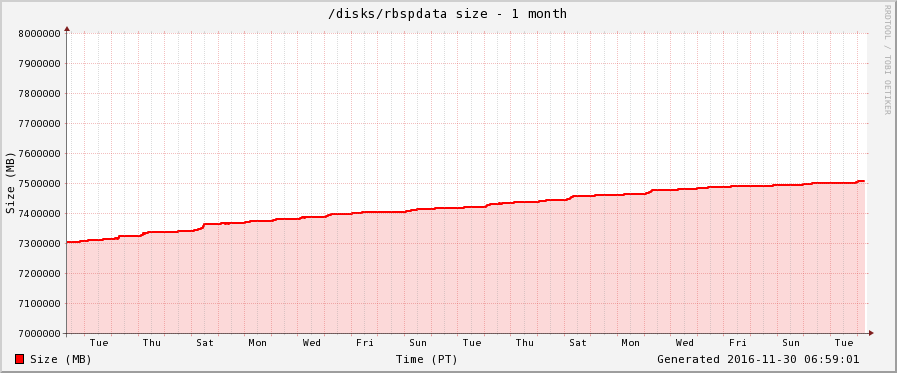The image size is (897, 373).
Task: Click the 7500000 y-axis label
Action: pos(40,184)
